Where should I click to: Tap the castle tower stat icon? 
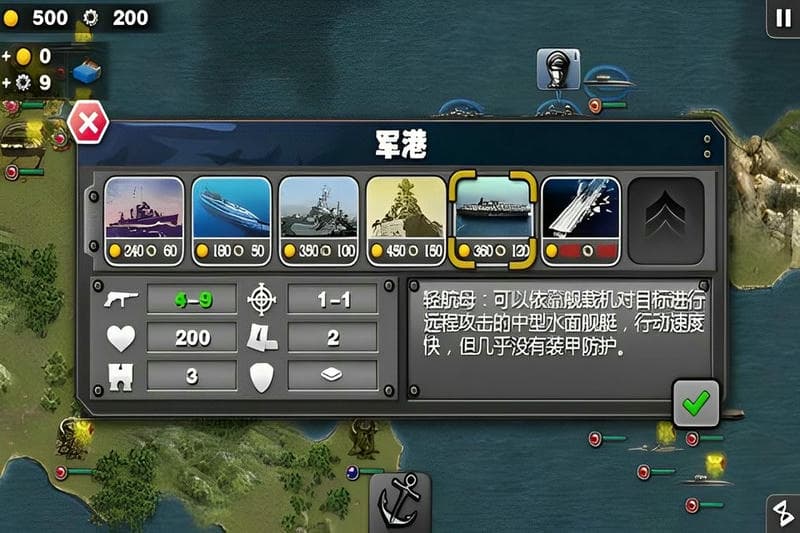click(x=121, y=377)
